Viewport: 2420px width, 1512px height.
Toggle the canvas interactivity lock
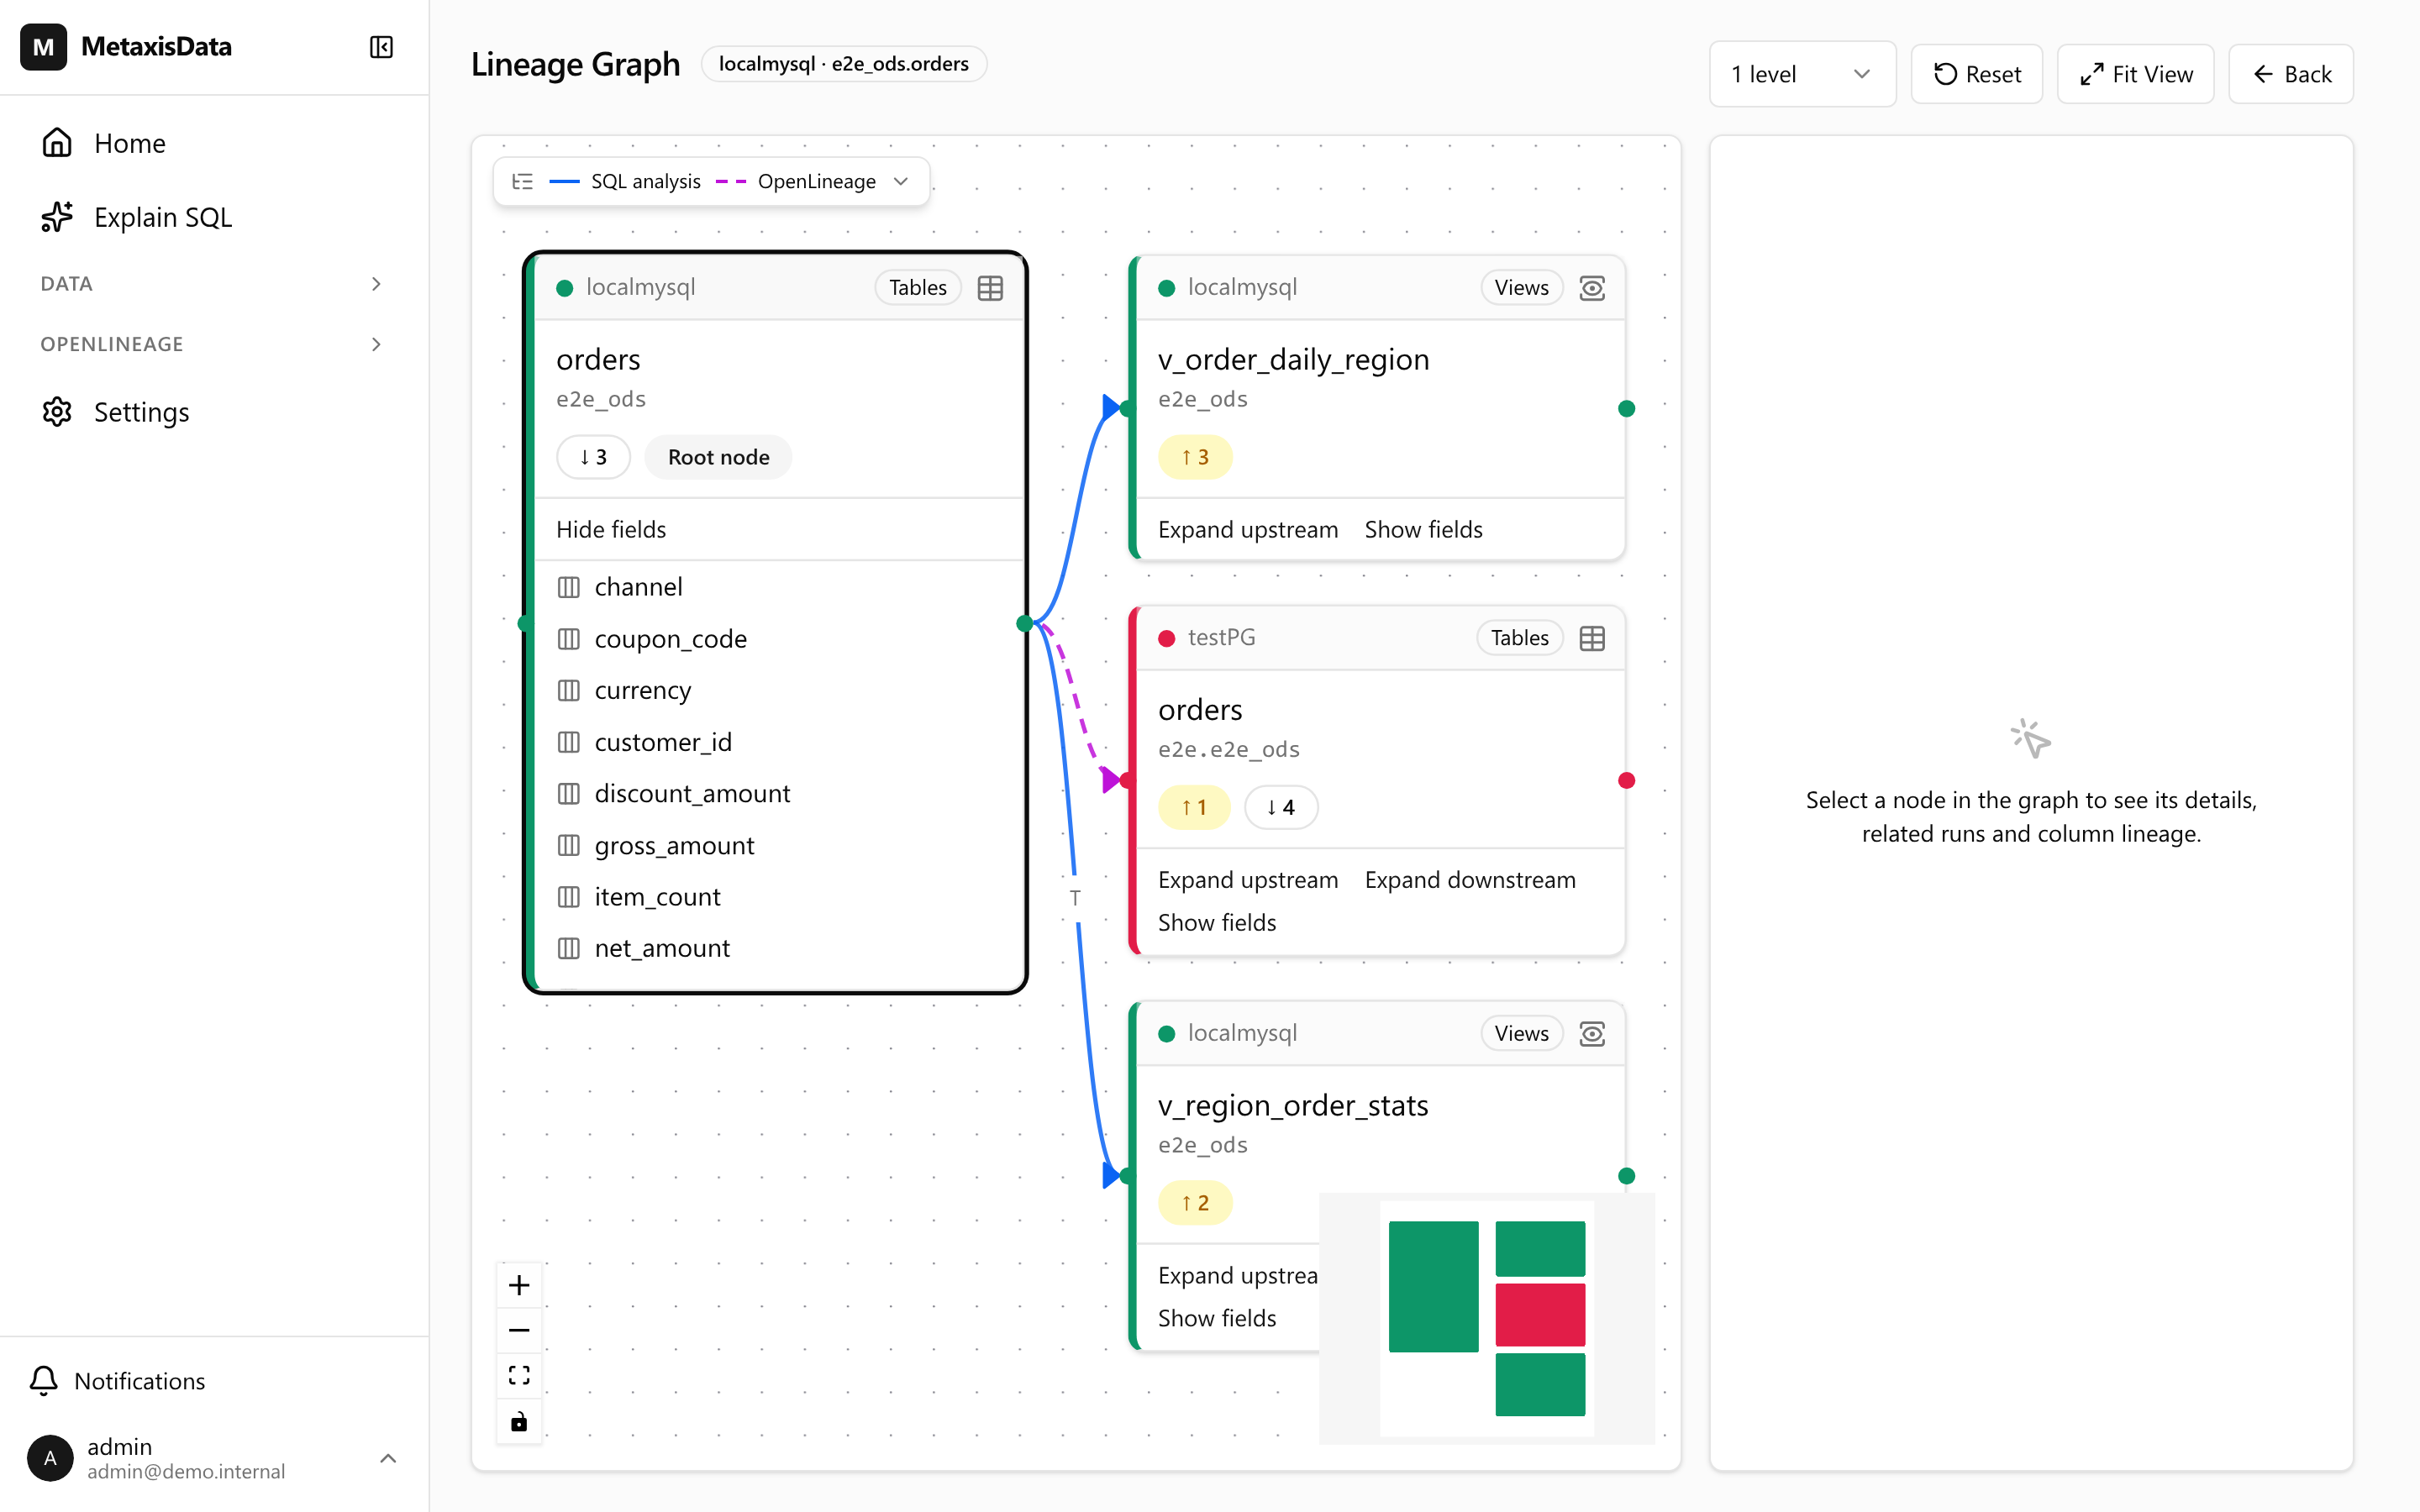[519, 1422]
